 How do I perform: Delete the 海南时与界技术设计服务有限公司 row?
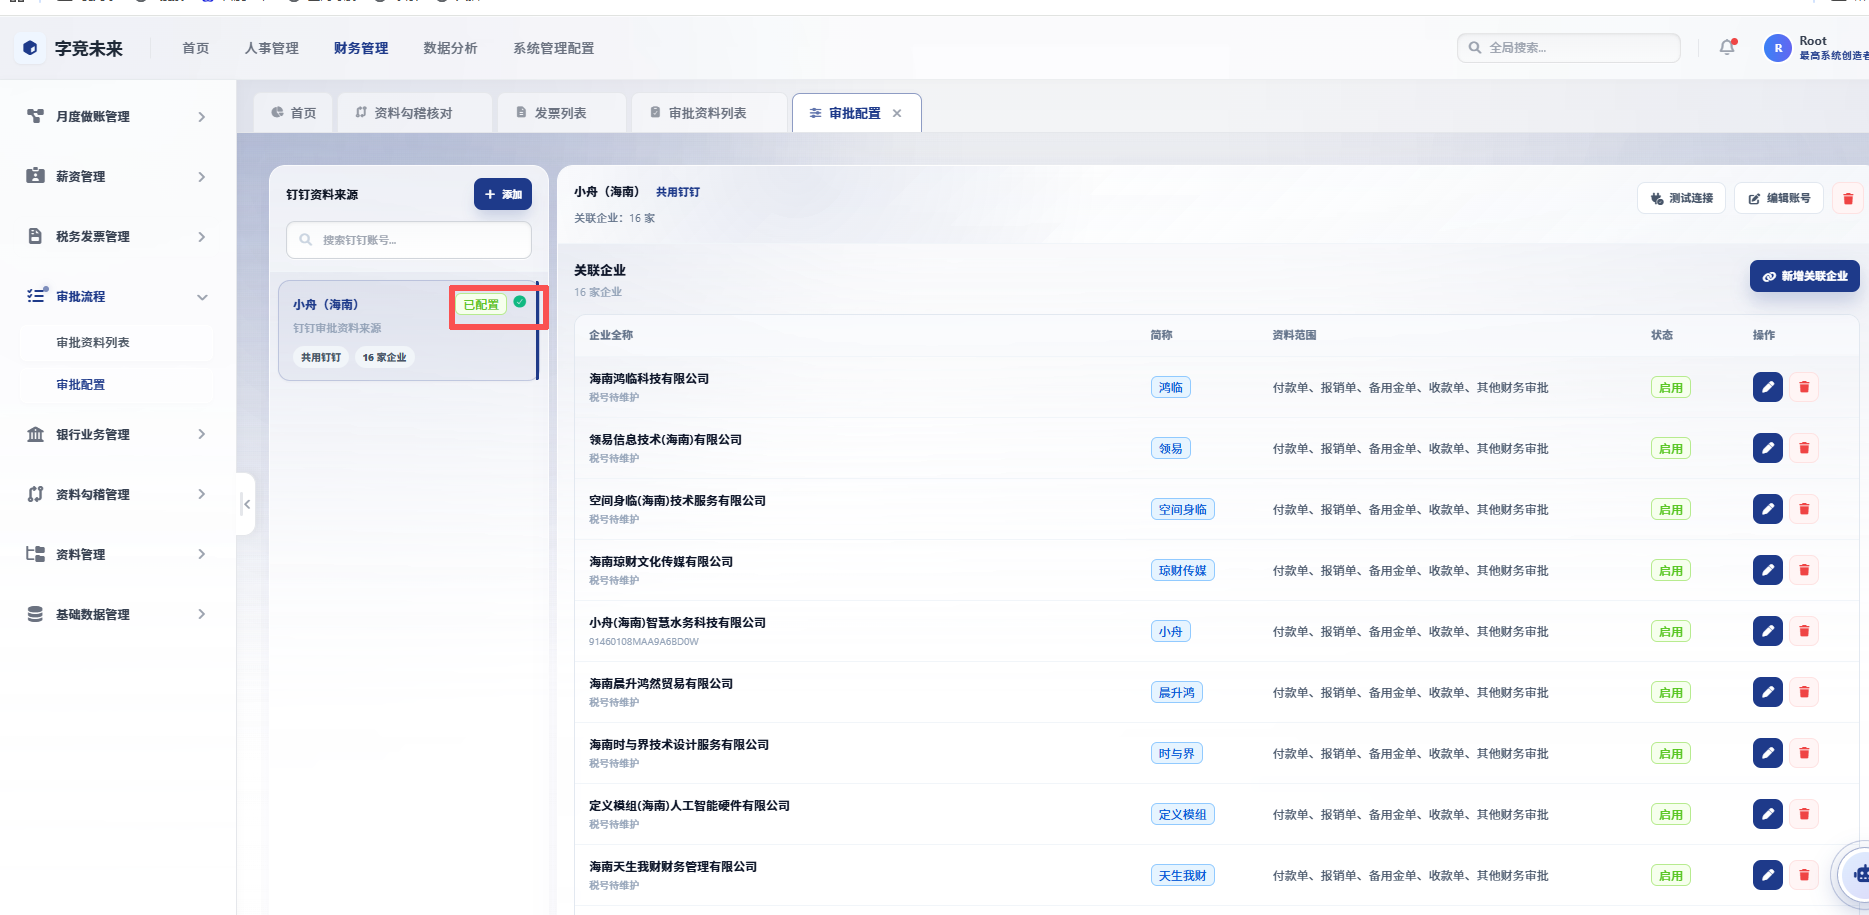pos(1804,753)
